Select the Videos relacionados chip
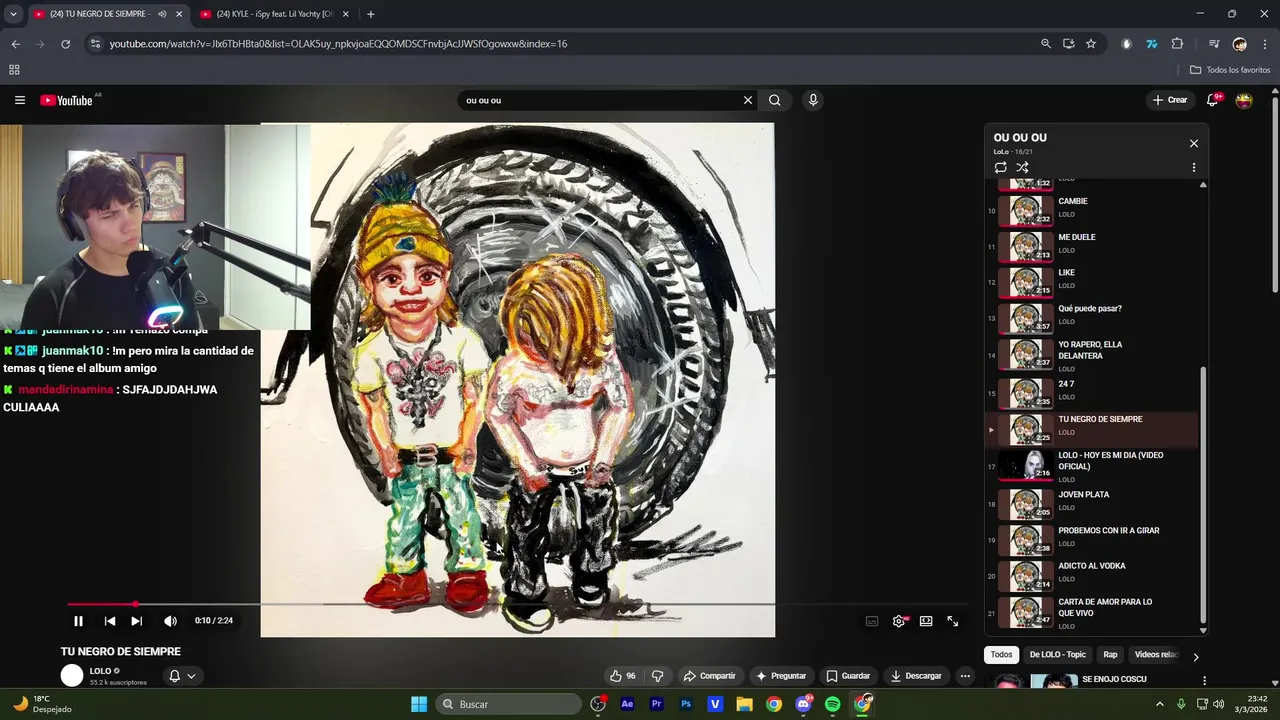Image resolution: width=1280 pixels, height=720 pixels. tap(1156, 655)
